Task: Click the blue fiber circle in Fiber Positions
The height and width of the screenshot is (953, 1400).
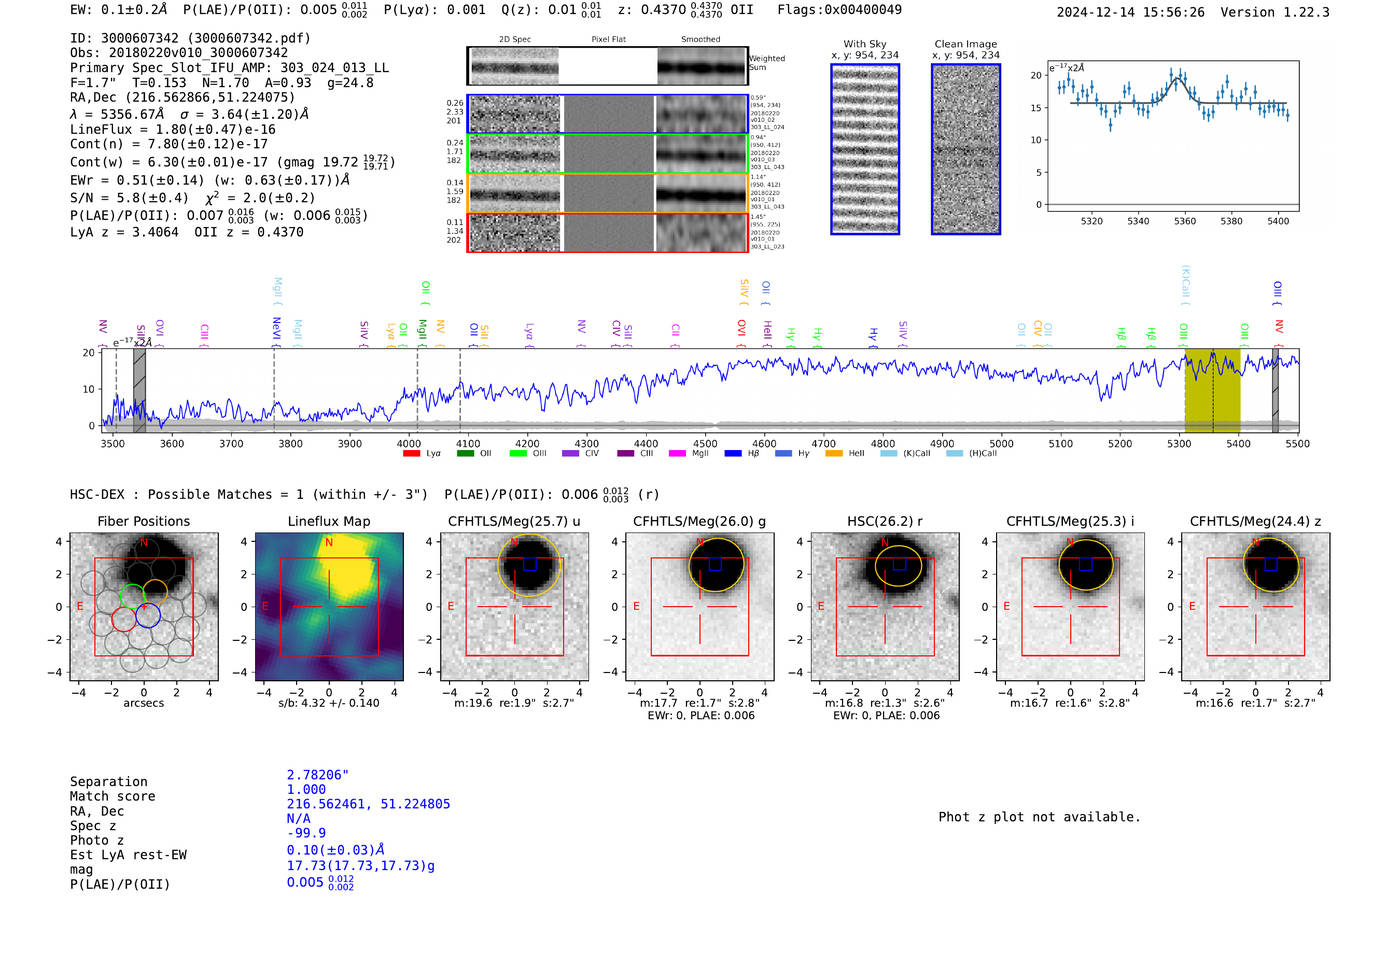Action: pyautogui.click(x=148, y=616)
